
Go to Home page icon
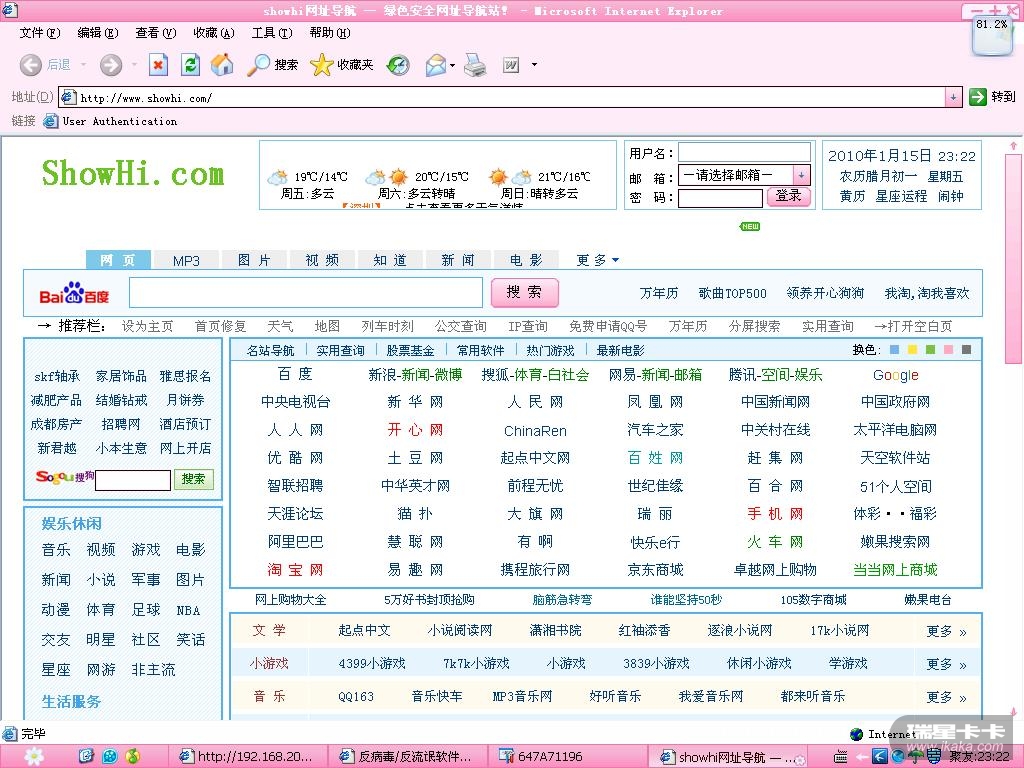(222, 65)
